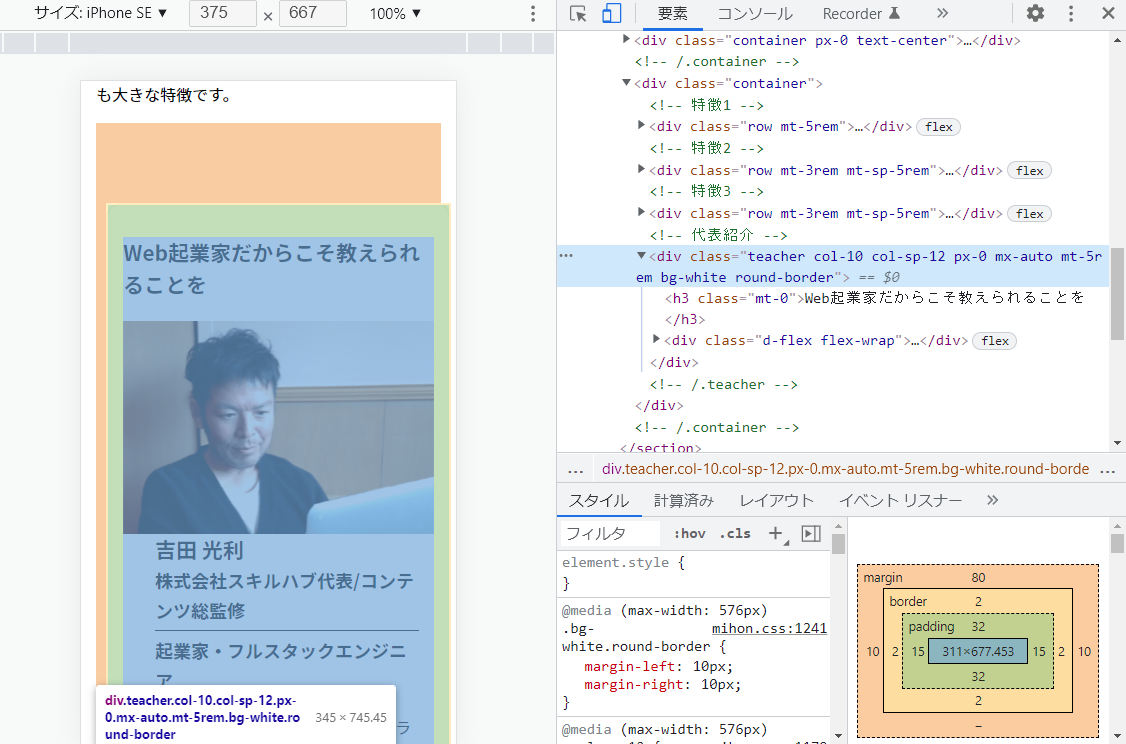Open DevTools customize three-dot menu
This screenshot has width=1126, height=744.
tap(1071, 14)
